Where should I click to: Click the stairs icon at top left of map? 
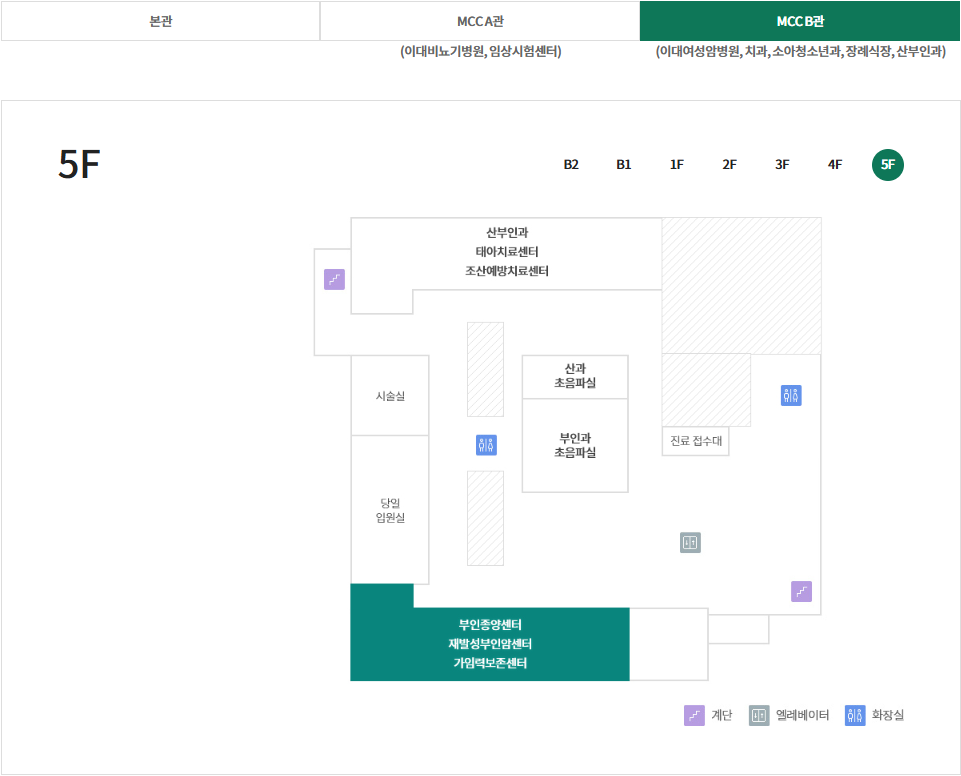(x=333, y=279)
